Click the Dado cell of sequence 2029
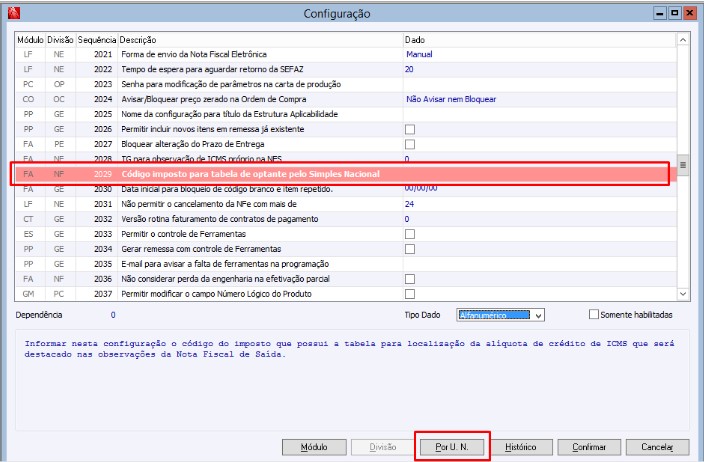The height and width of the screenshot is (462, 704). pos(540,174)
